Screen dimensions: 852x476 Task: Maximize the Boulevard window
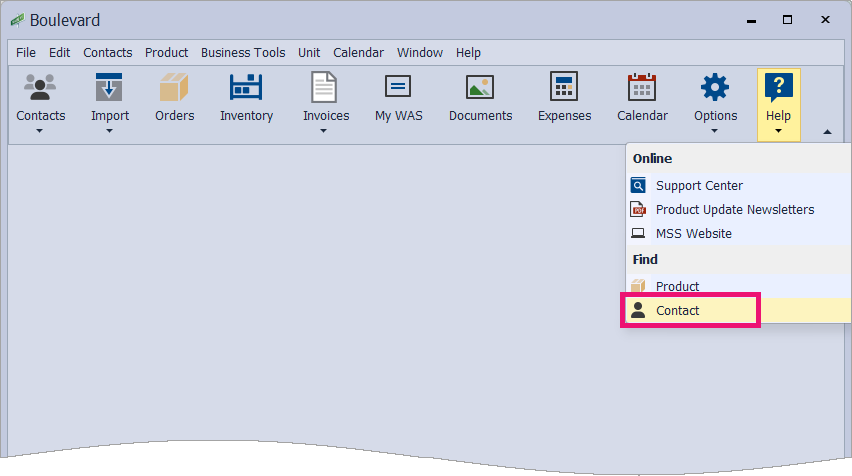pos(787,20)
